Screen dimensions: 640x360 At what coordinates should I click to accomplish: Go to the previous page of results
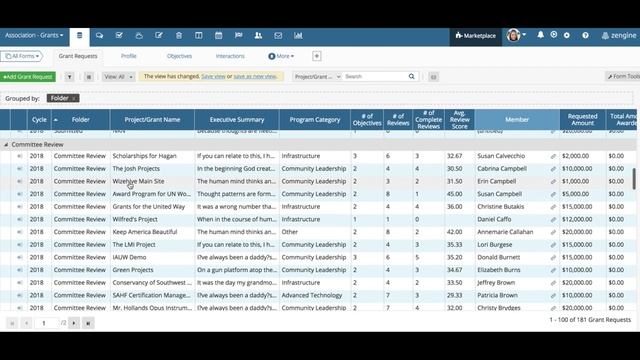click(27, 323)
